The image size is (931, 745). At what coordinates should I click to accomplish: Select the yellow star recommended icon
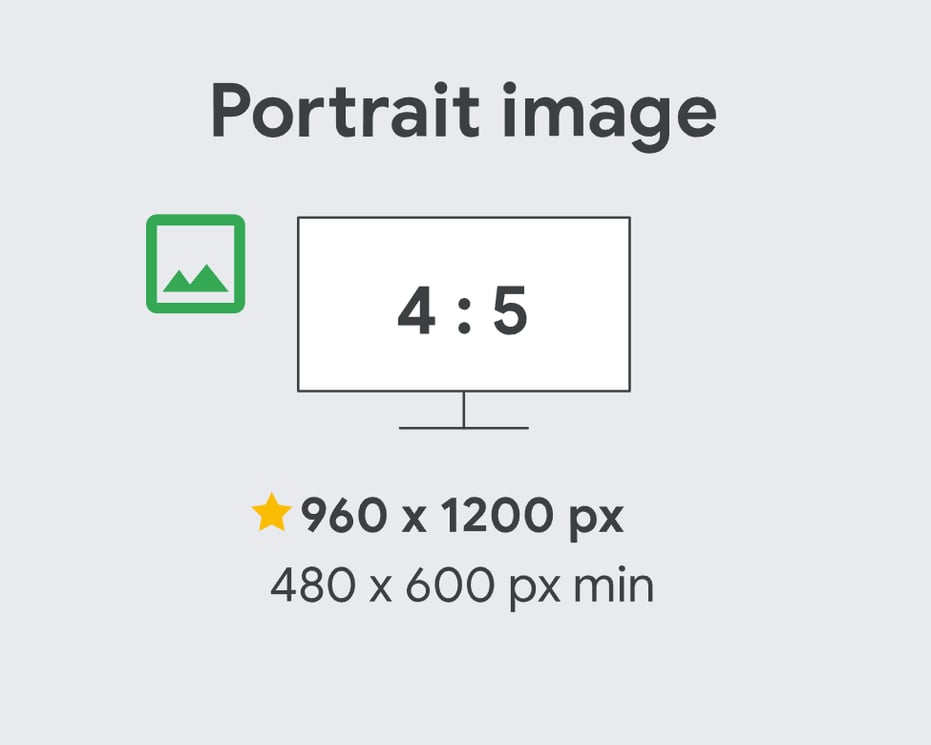tap(271, 512)
